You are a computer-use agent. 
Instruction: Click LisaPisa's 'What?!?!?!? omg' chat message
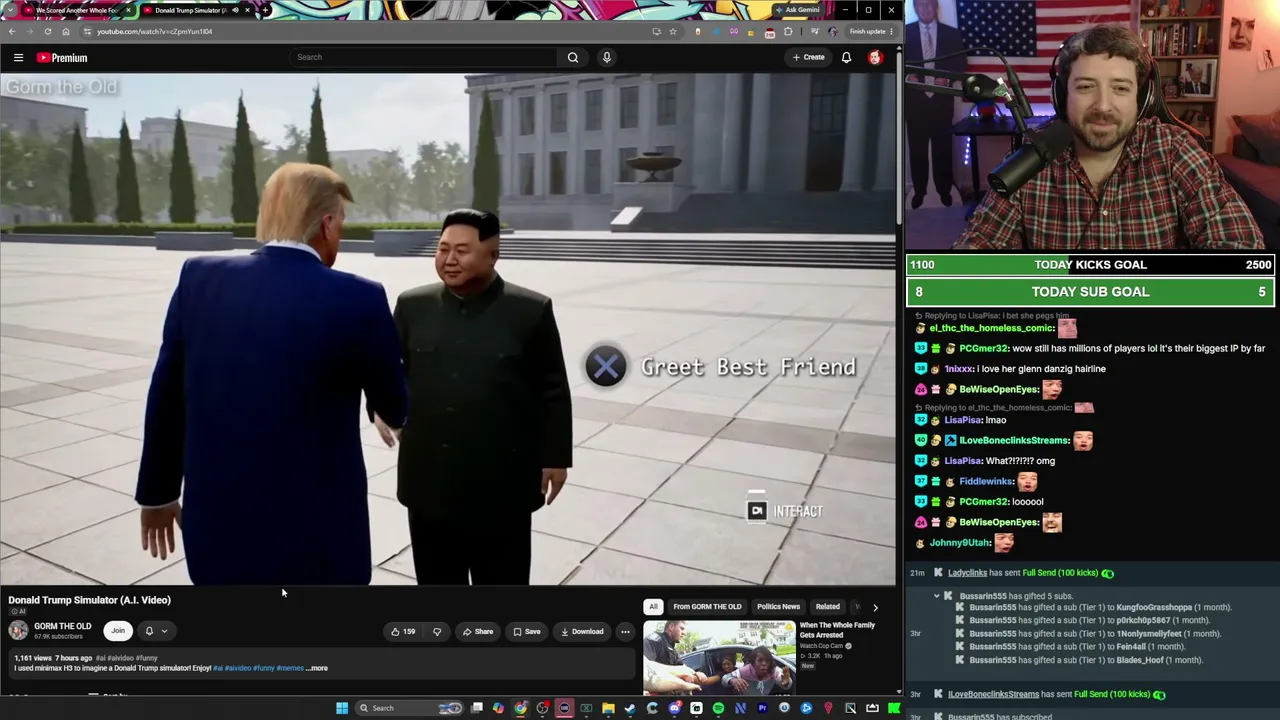click(x=1021, y=461)
